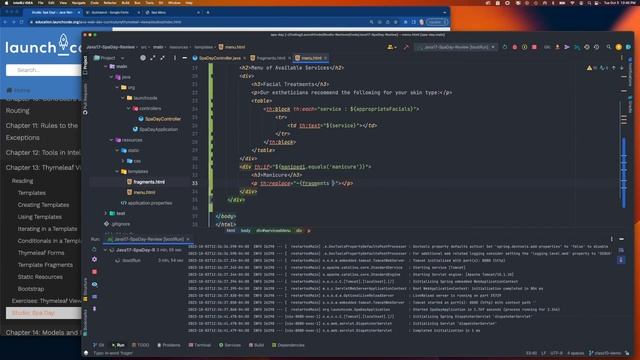Image resolution: width=640 pixels, height=360 pixels.
Task: Go to previous highlighted problem up arrow
Action: click(x=613, y=68)
